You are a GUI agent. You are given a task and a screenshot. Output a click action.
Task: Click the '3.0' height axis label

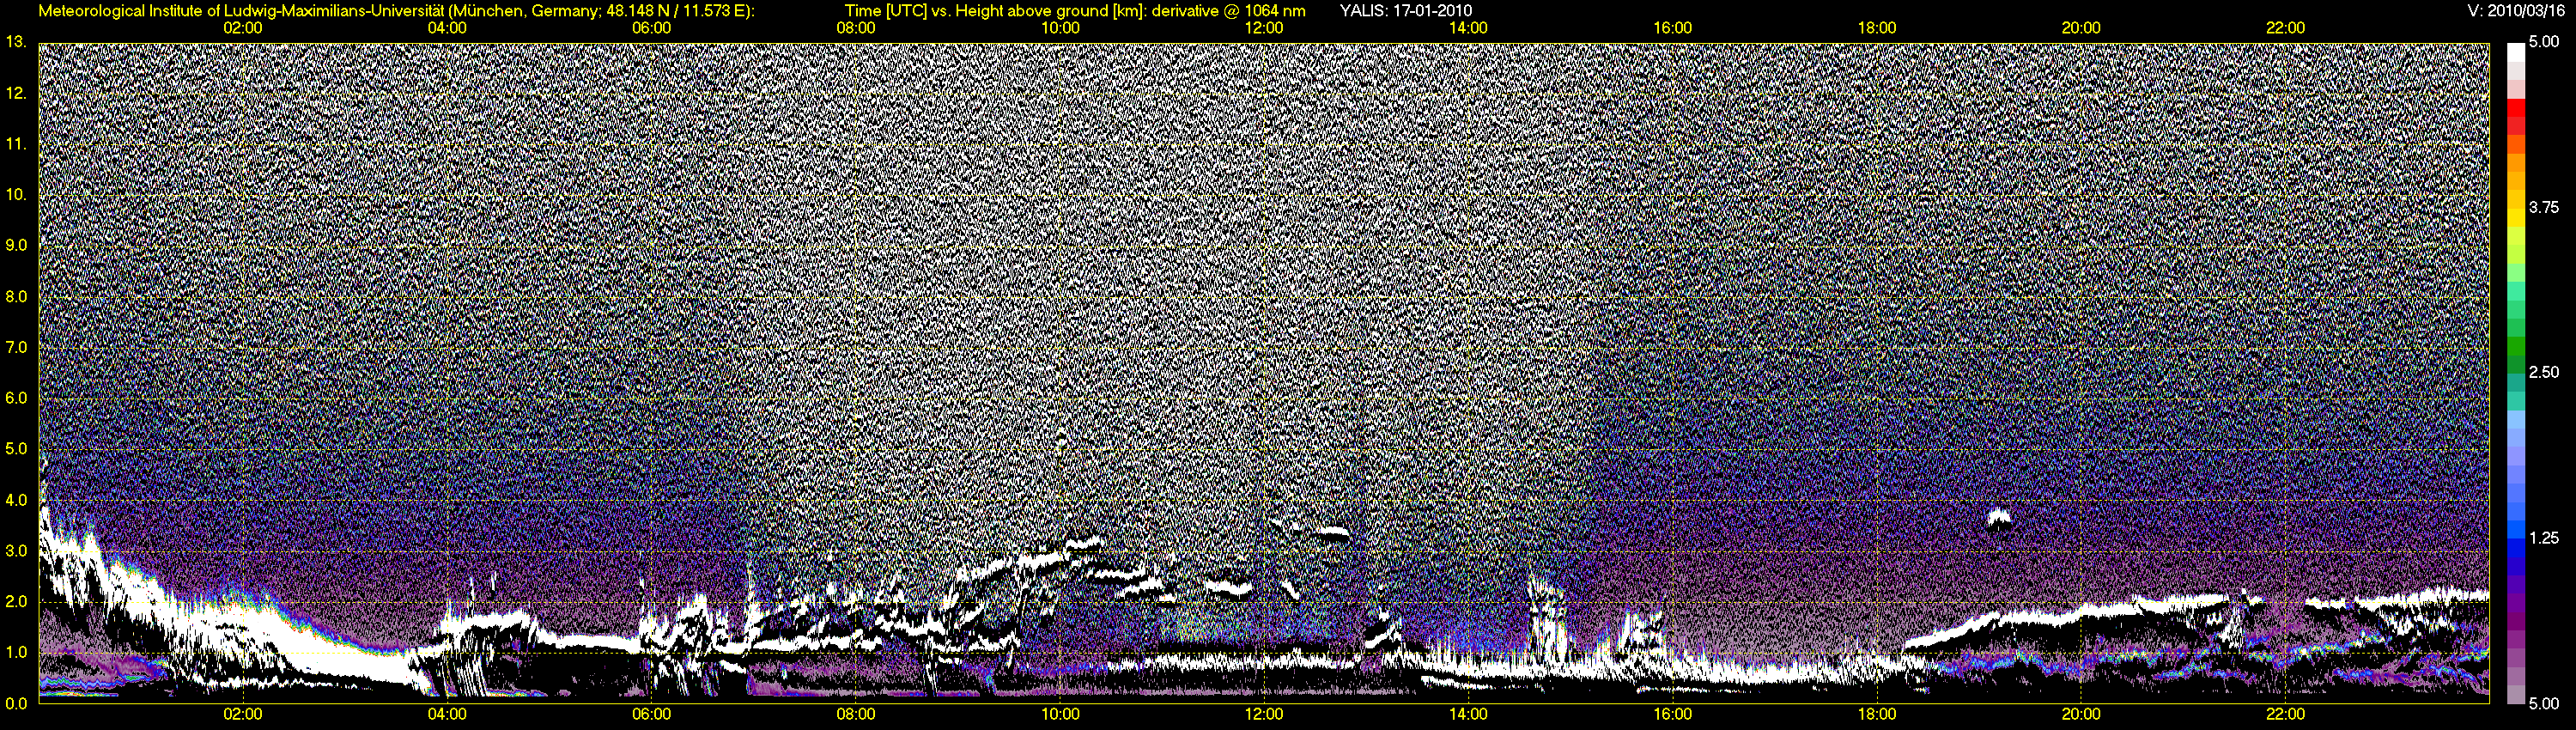(x=16, y=551)
